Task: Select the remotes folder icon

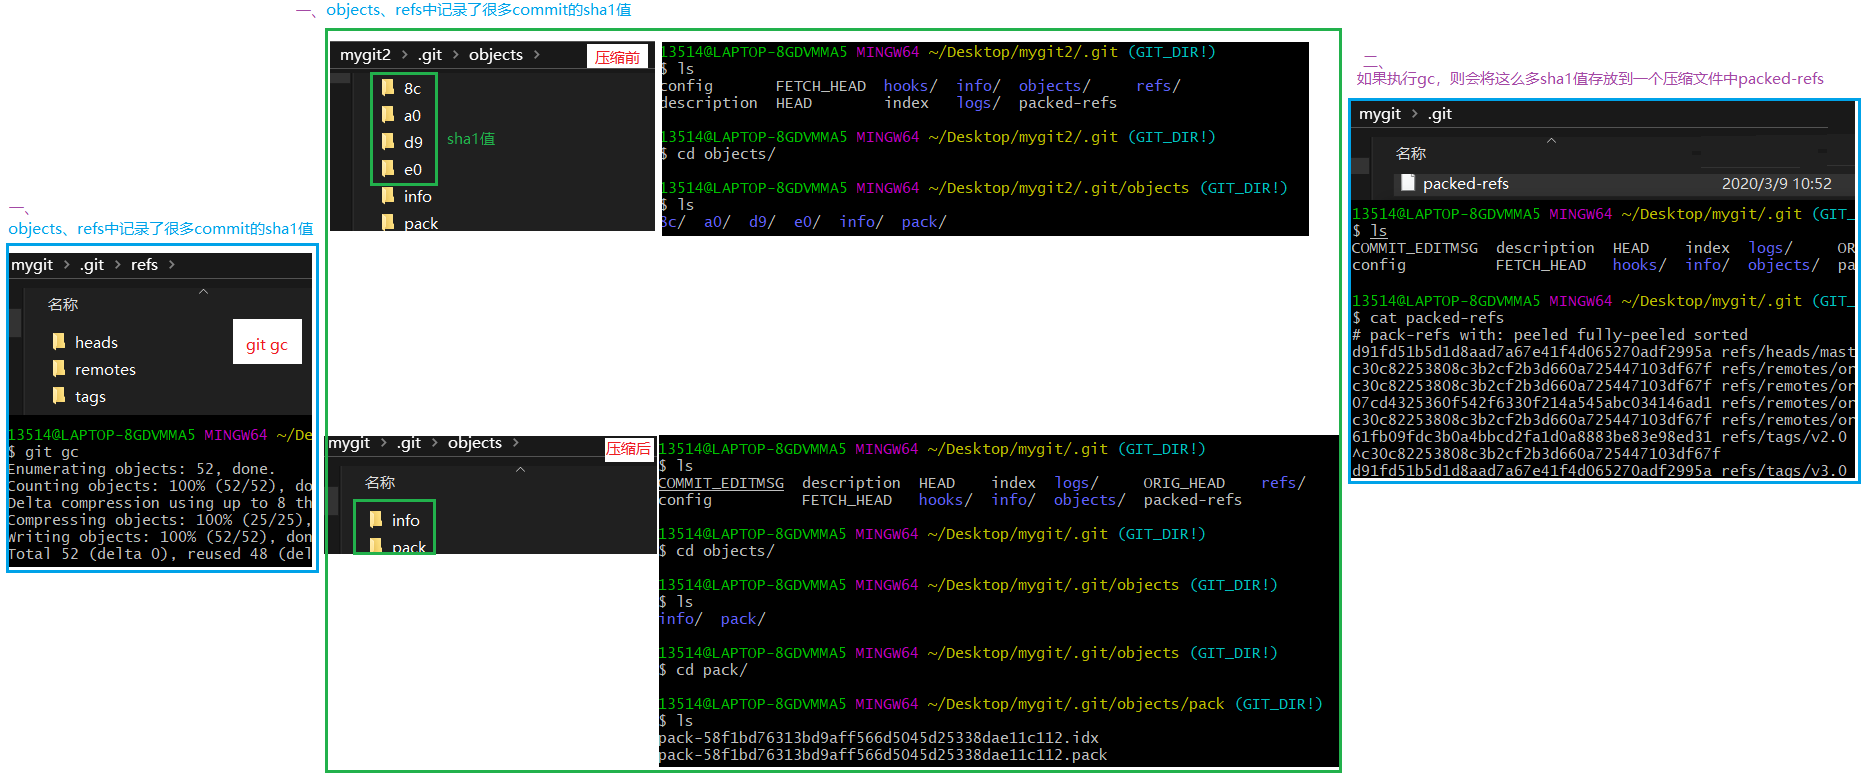Action: (59, 369)
